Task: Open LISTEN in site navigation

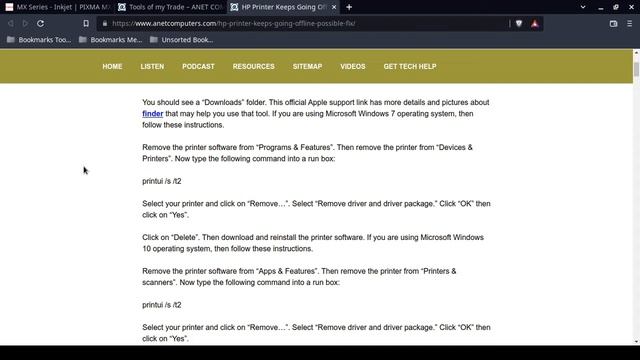Action: click(152, 67)
